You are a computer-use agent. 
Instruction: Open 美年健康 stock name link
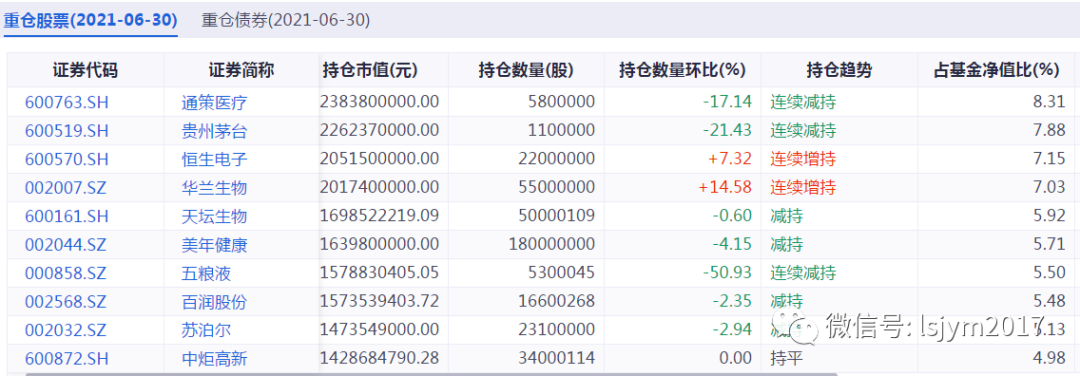[x=214, y=244]
